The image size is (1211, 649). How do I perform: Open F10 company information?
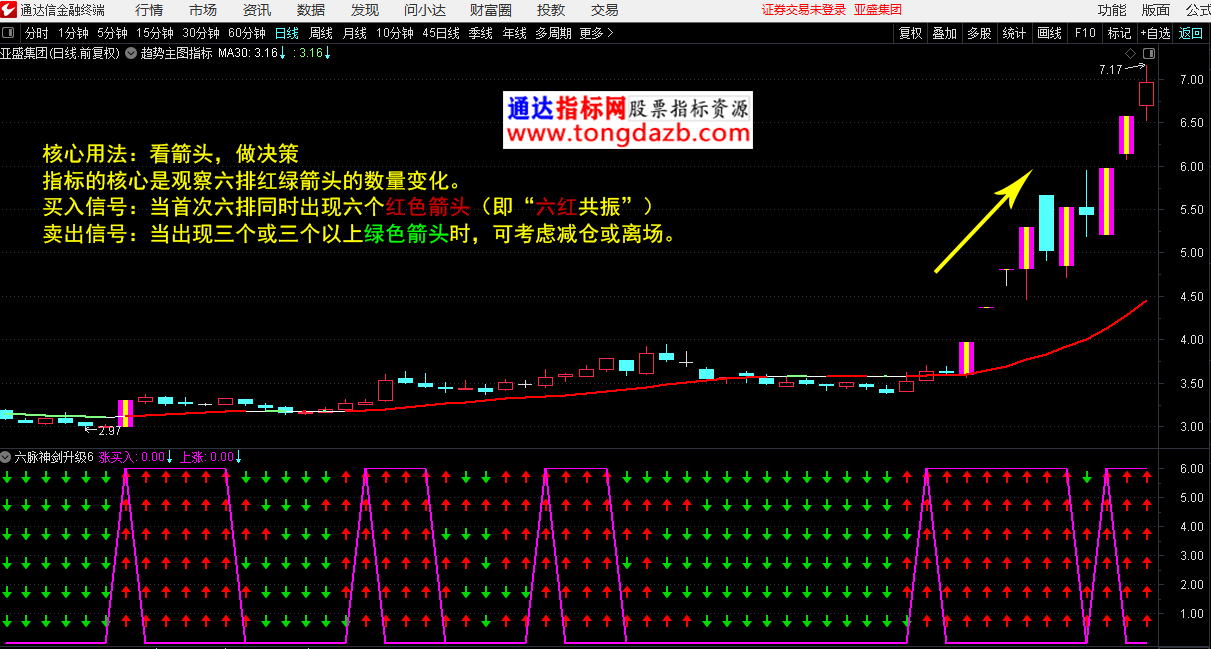pyautogui.click(x=1085, y=33)
